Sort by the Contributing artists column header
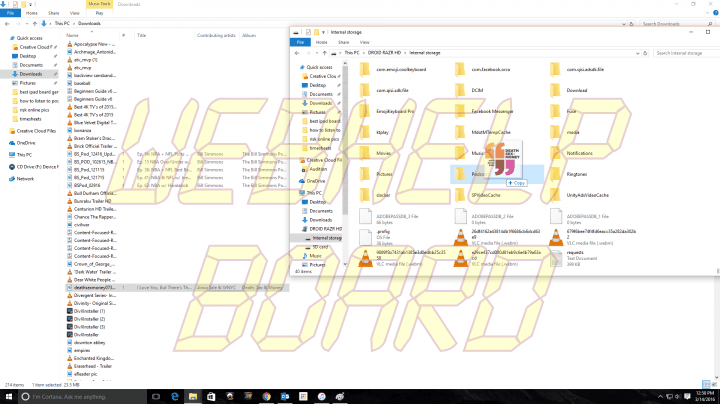The image size is (720, 404). pyautogui.click(x=216, y=35)
